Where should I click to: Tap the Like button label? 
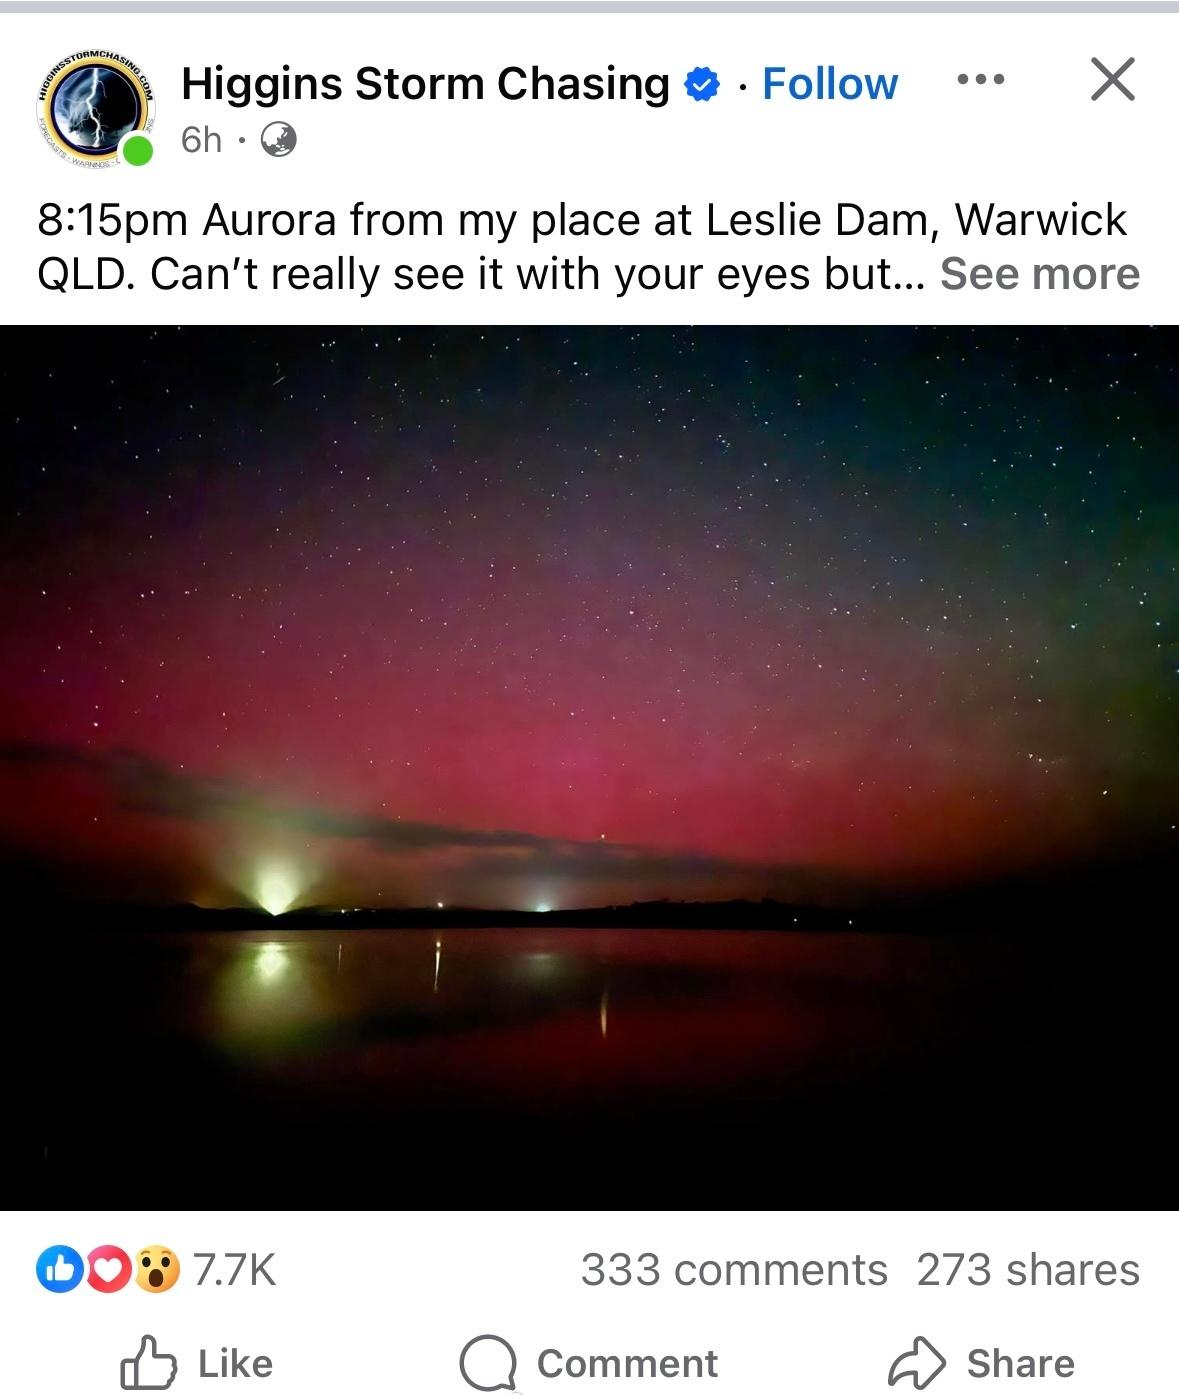point(235,1364)
